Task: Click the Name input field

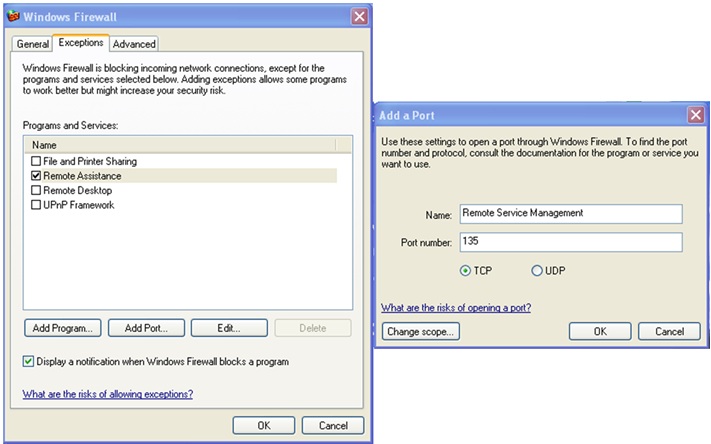Action: click(x=571, y=214)
